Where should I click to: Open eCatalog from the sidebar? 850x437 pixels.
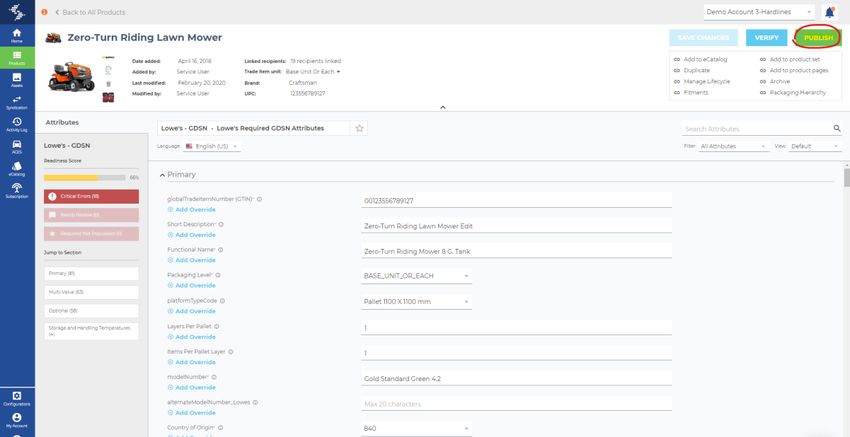17,169
